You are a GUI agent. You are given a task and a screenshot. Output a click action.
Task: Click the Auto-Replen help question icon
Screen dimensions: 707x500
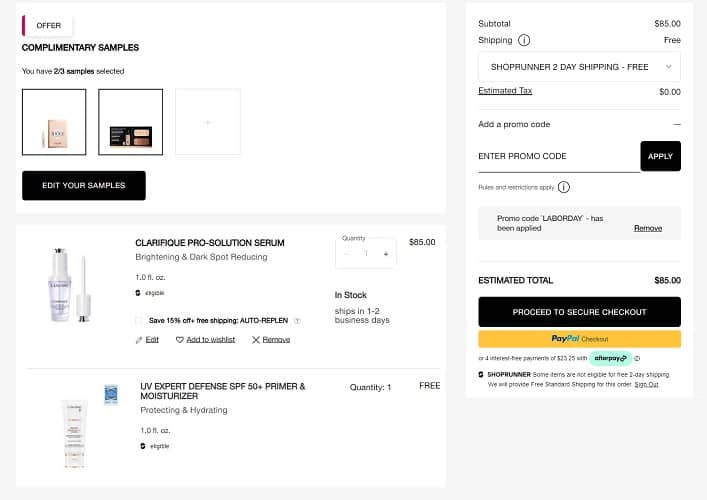(296, 321)
